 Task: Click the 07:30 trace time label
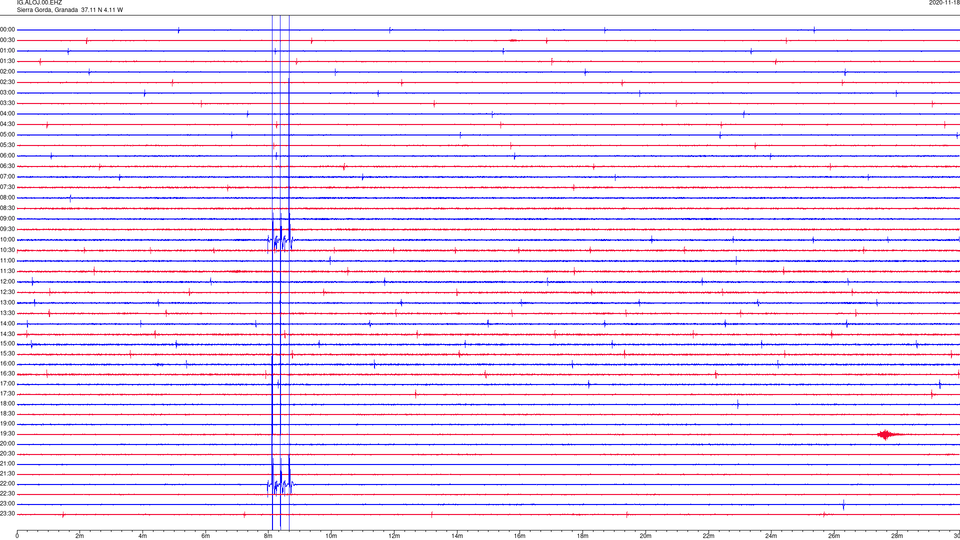point(8,187)
